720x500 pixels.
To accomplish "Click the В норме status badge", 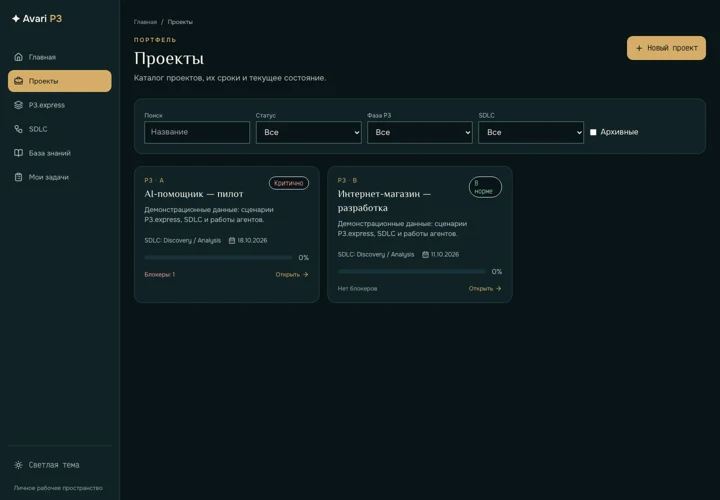I will [x=485, y=187].
